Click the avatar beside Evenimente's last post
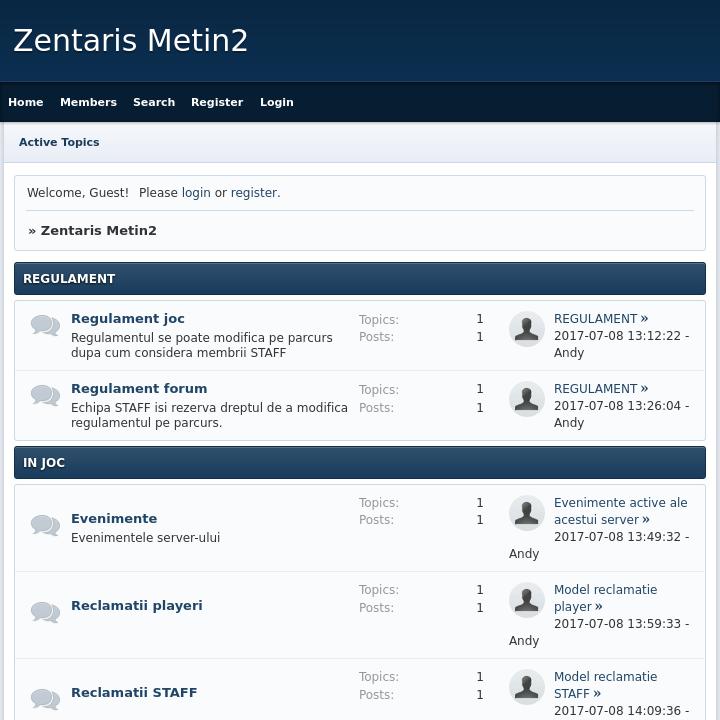Image resolution: width=720 pixels, height=720 pixels. point(527,513)
